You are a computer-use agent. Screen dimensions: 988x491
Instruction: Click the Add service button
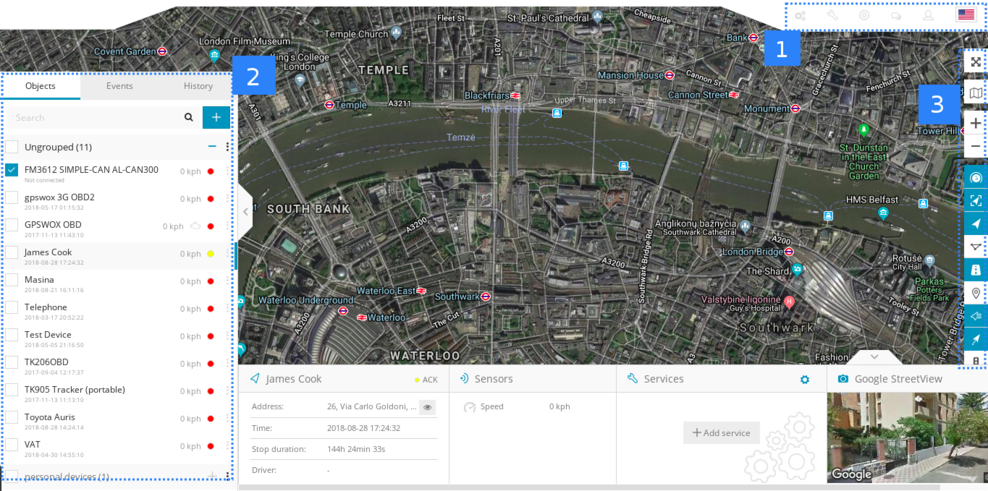(x=721, y=433)
